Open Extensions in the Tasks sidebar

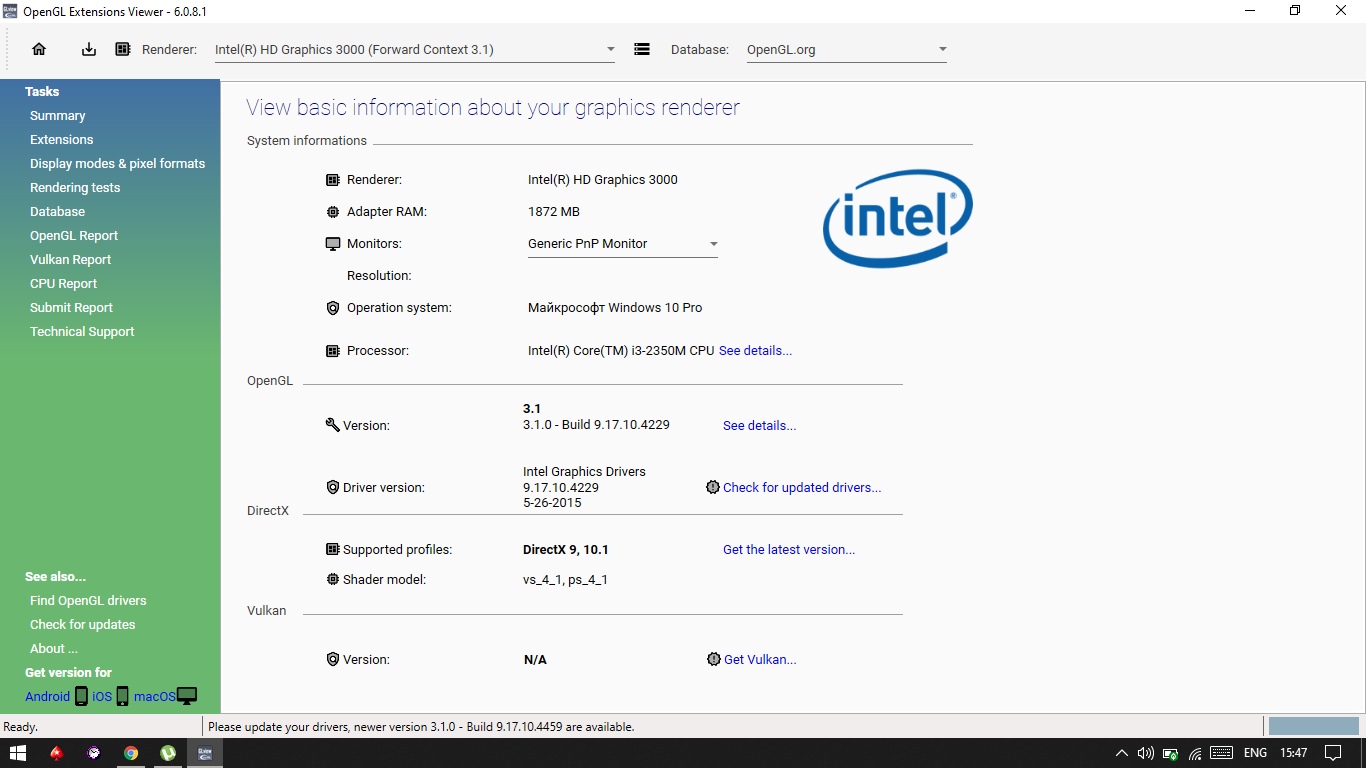[x=61, y=140]
